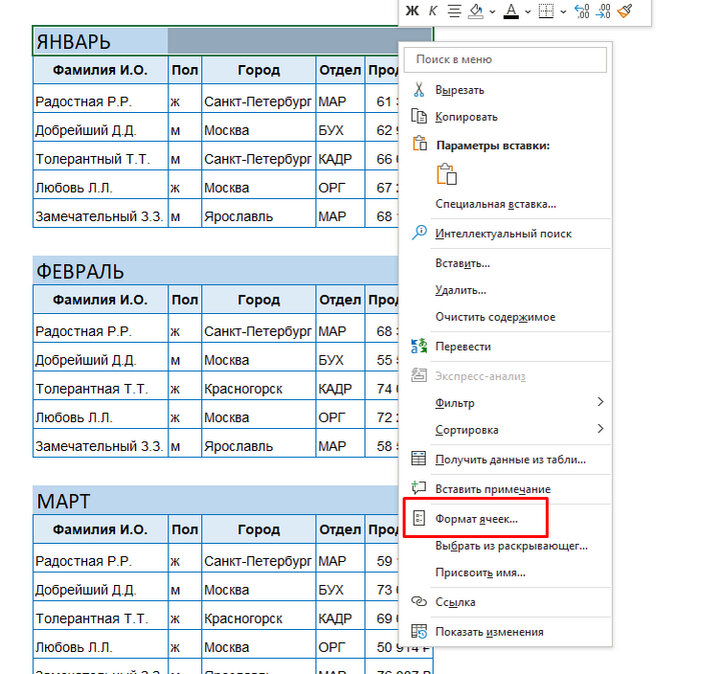This screenshot has width=701, height=674.
Task: Click the scissors icon next to Вырезать
Action: (419, 90)
